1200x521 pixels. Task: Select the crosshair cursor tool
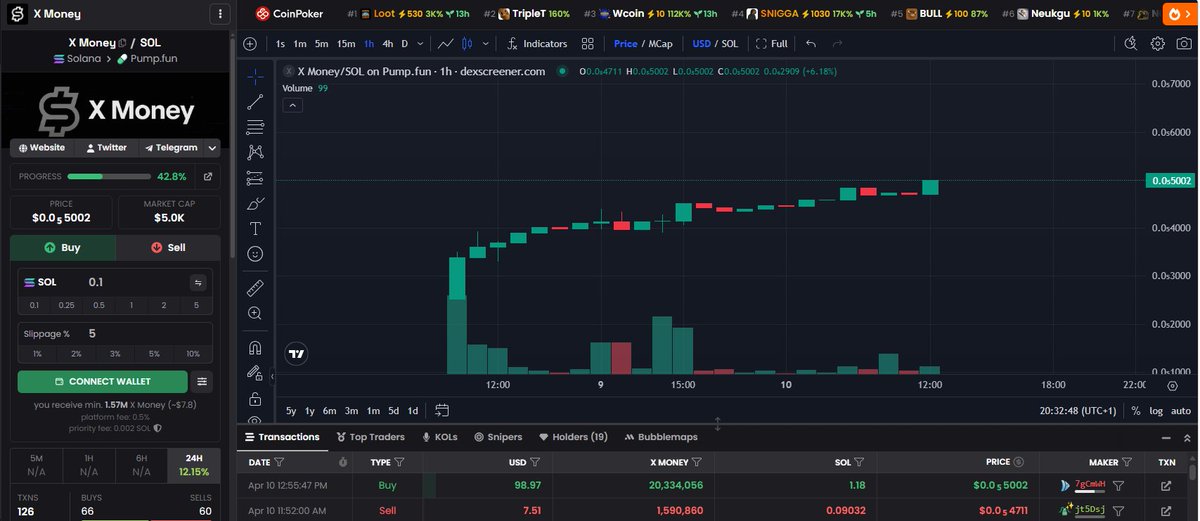255,76
